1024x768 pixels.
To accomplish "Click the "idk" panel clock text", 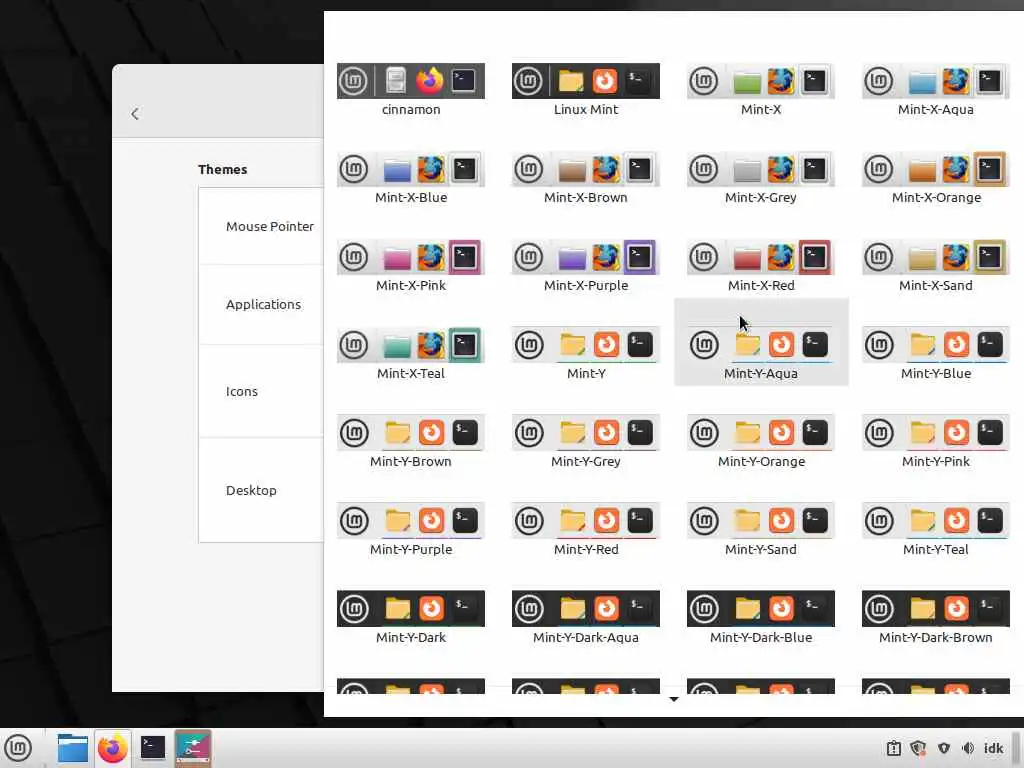I will pyautogui.click(x=993, y=748).
